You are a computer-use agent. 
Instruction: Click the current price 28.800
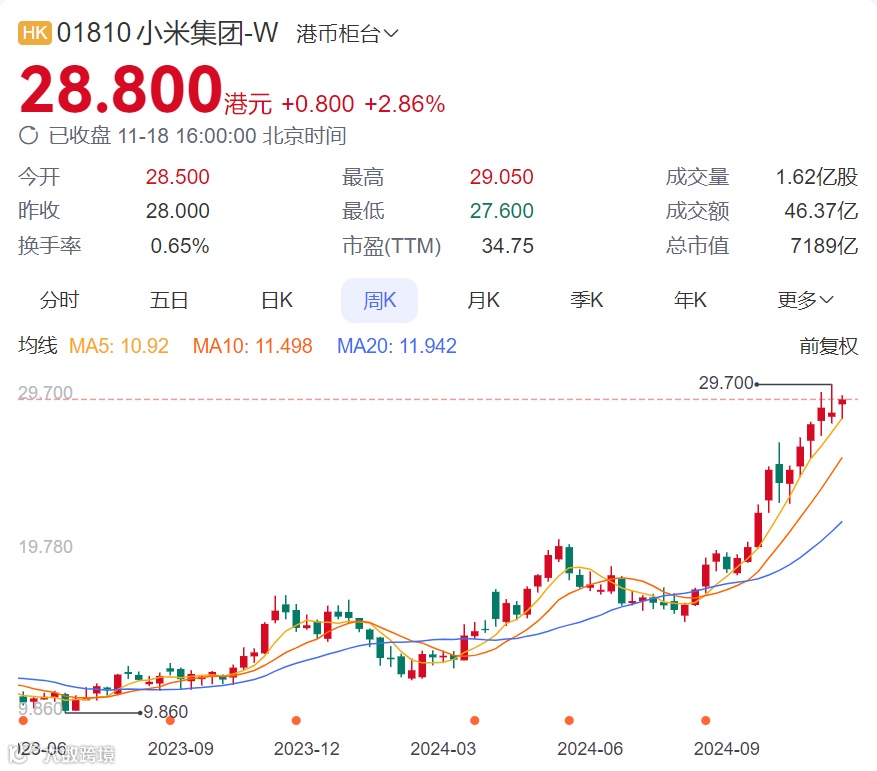pyautogui.click(x=121, y=90)
